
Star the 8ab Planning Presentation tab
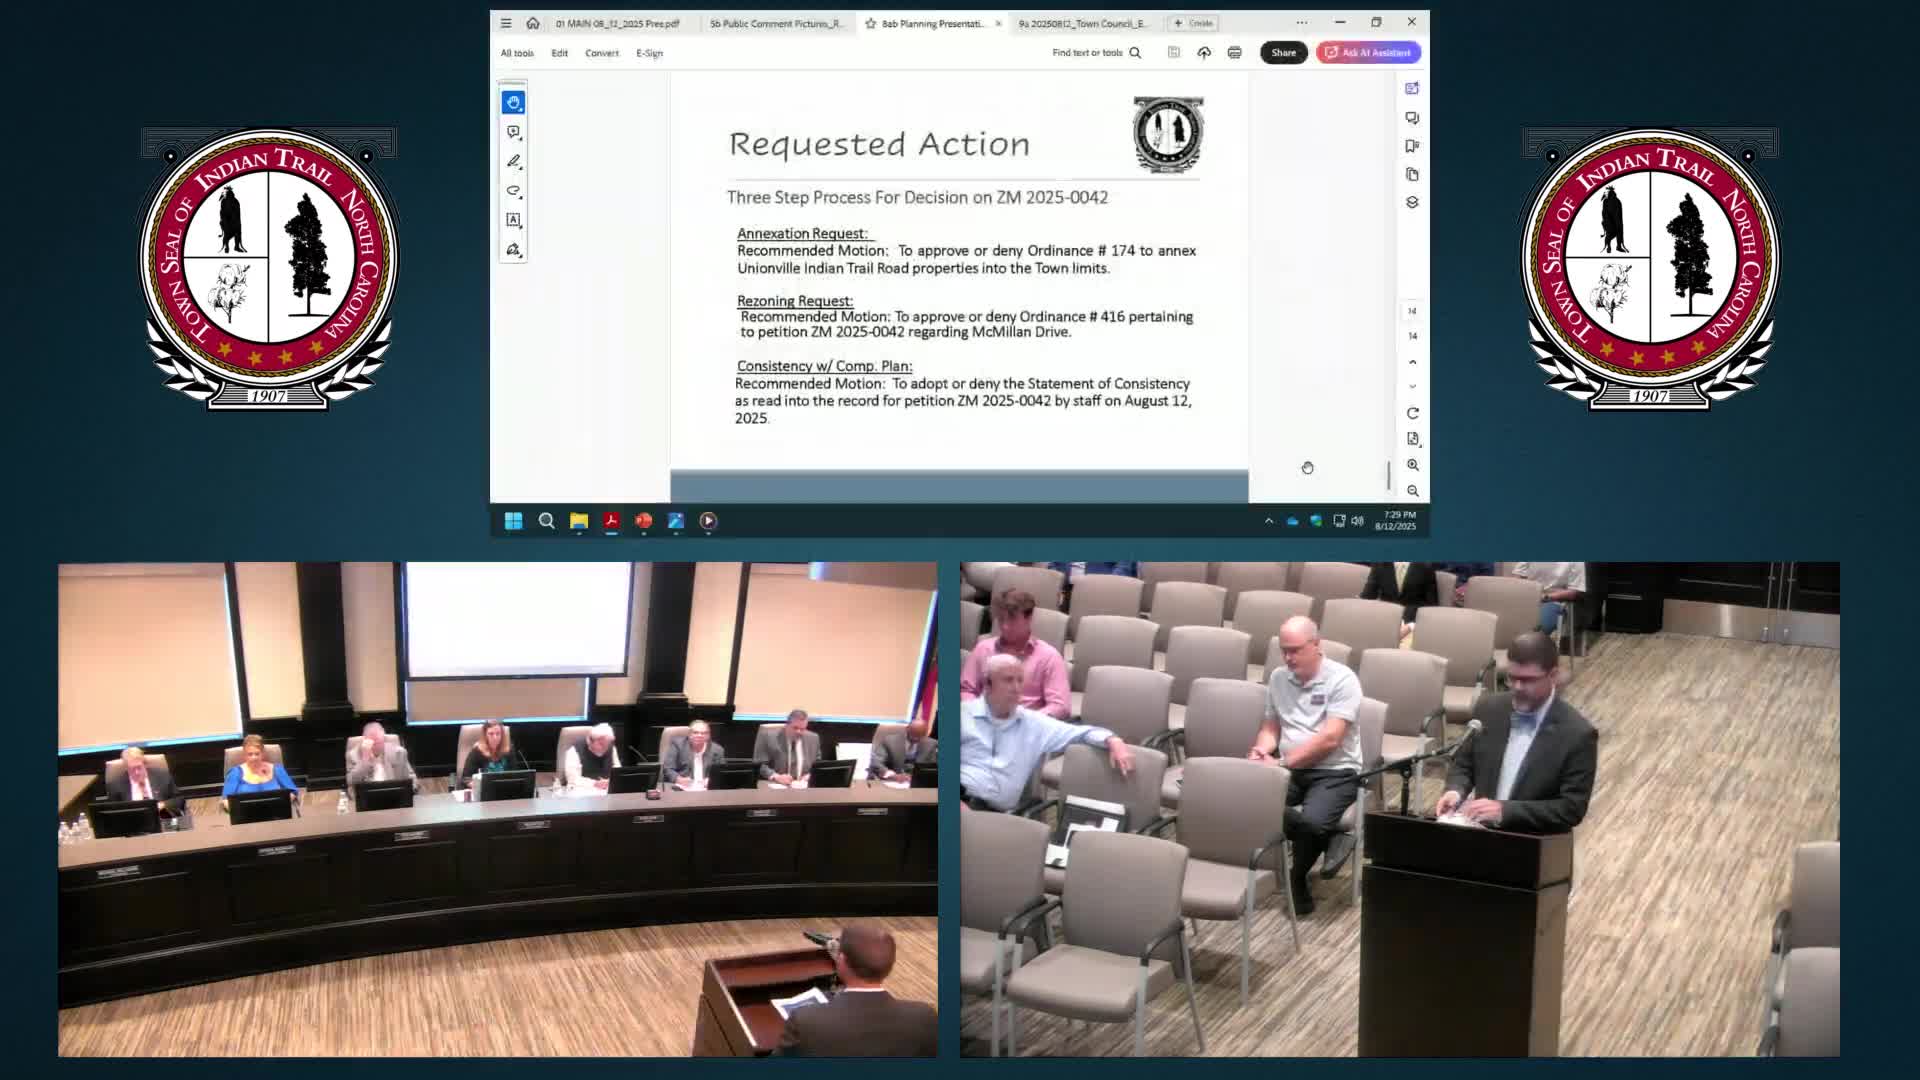[871, 23]
